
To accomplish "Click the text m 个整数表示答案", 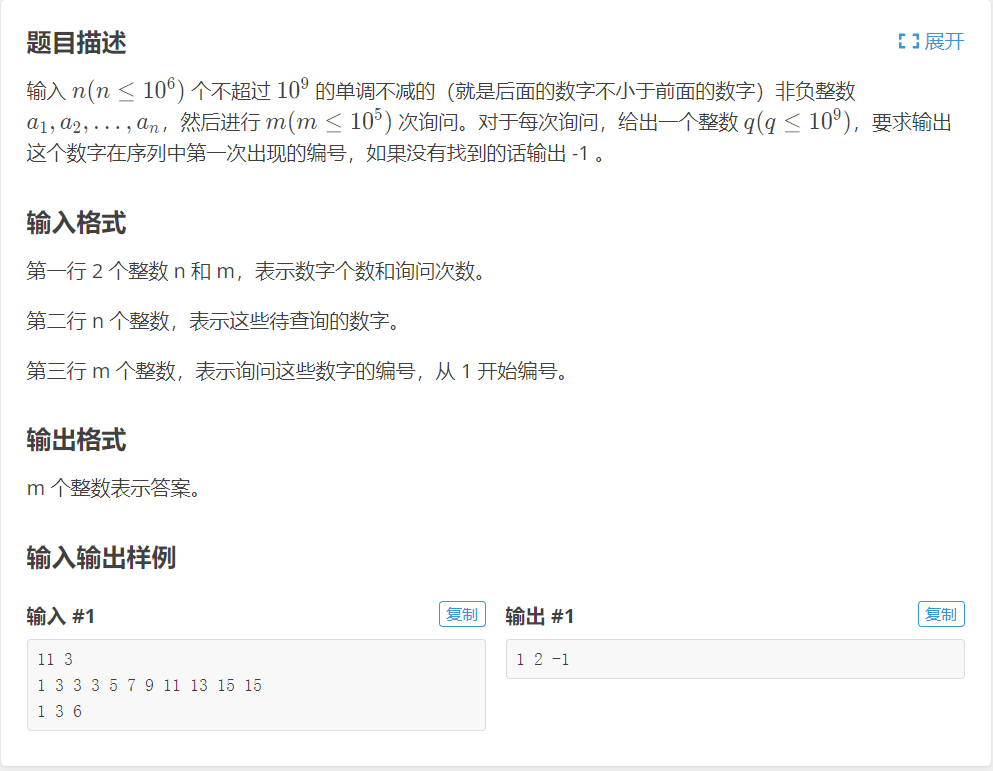I will [115, 488].
